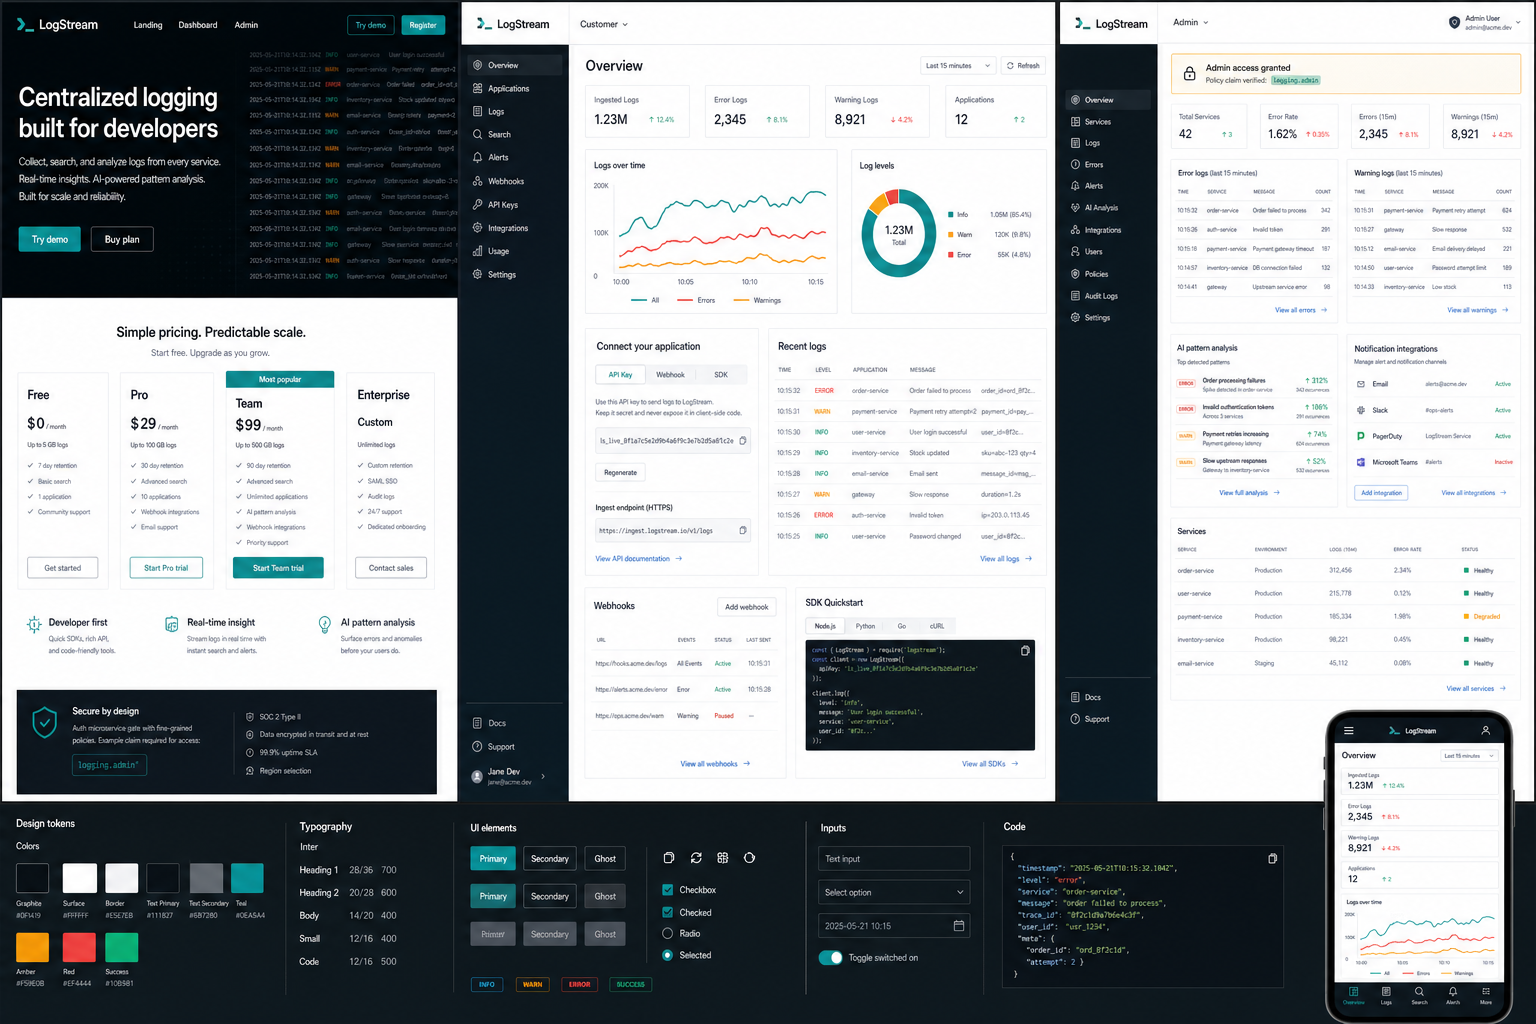Tap Search in mobile bottom navigation
The width and height of the screenshot is (1536, 1024).
click(x=1419, y=995)
